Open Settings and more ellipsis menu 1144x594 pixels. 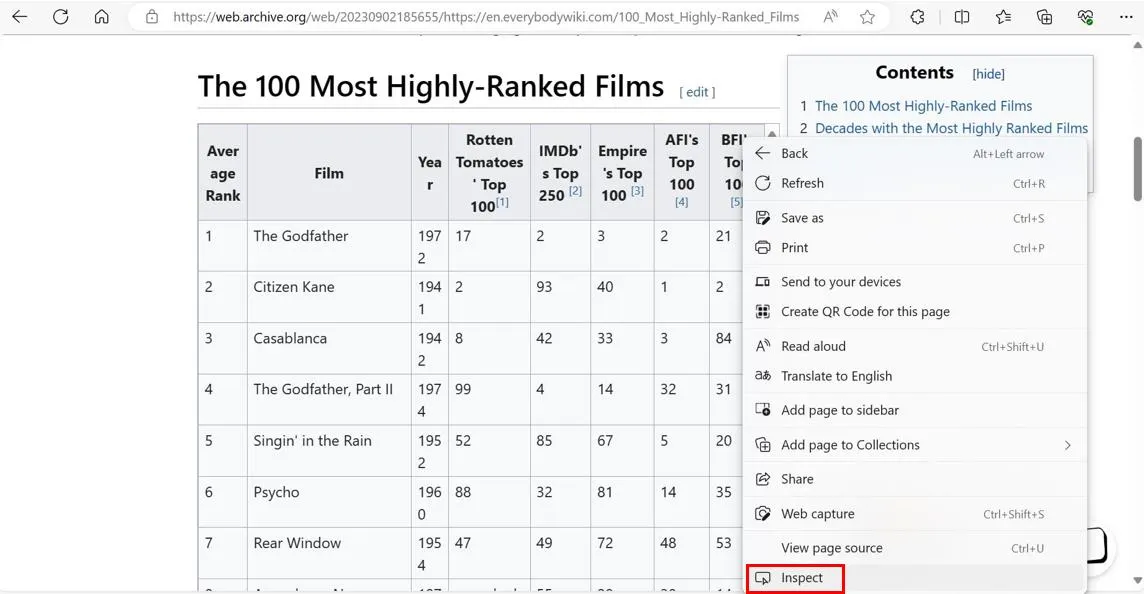[x=1126, y=17]
